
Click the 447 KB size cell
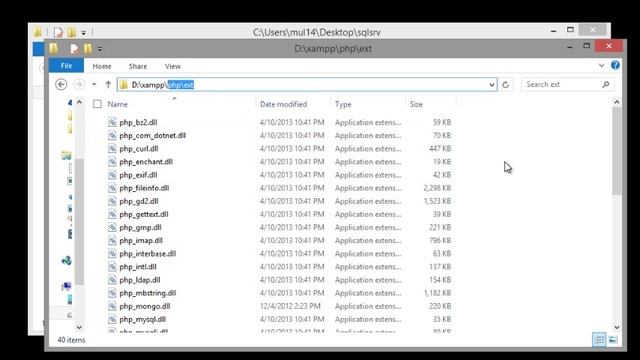tap(440, 149)
